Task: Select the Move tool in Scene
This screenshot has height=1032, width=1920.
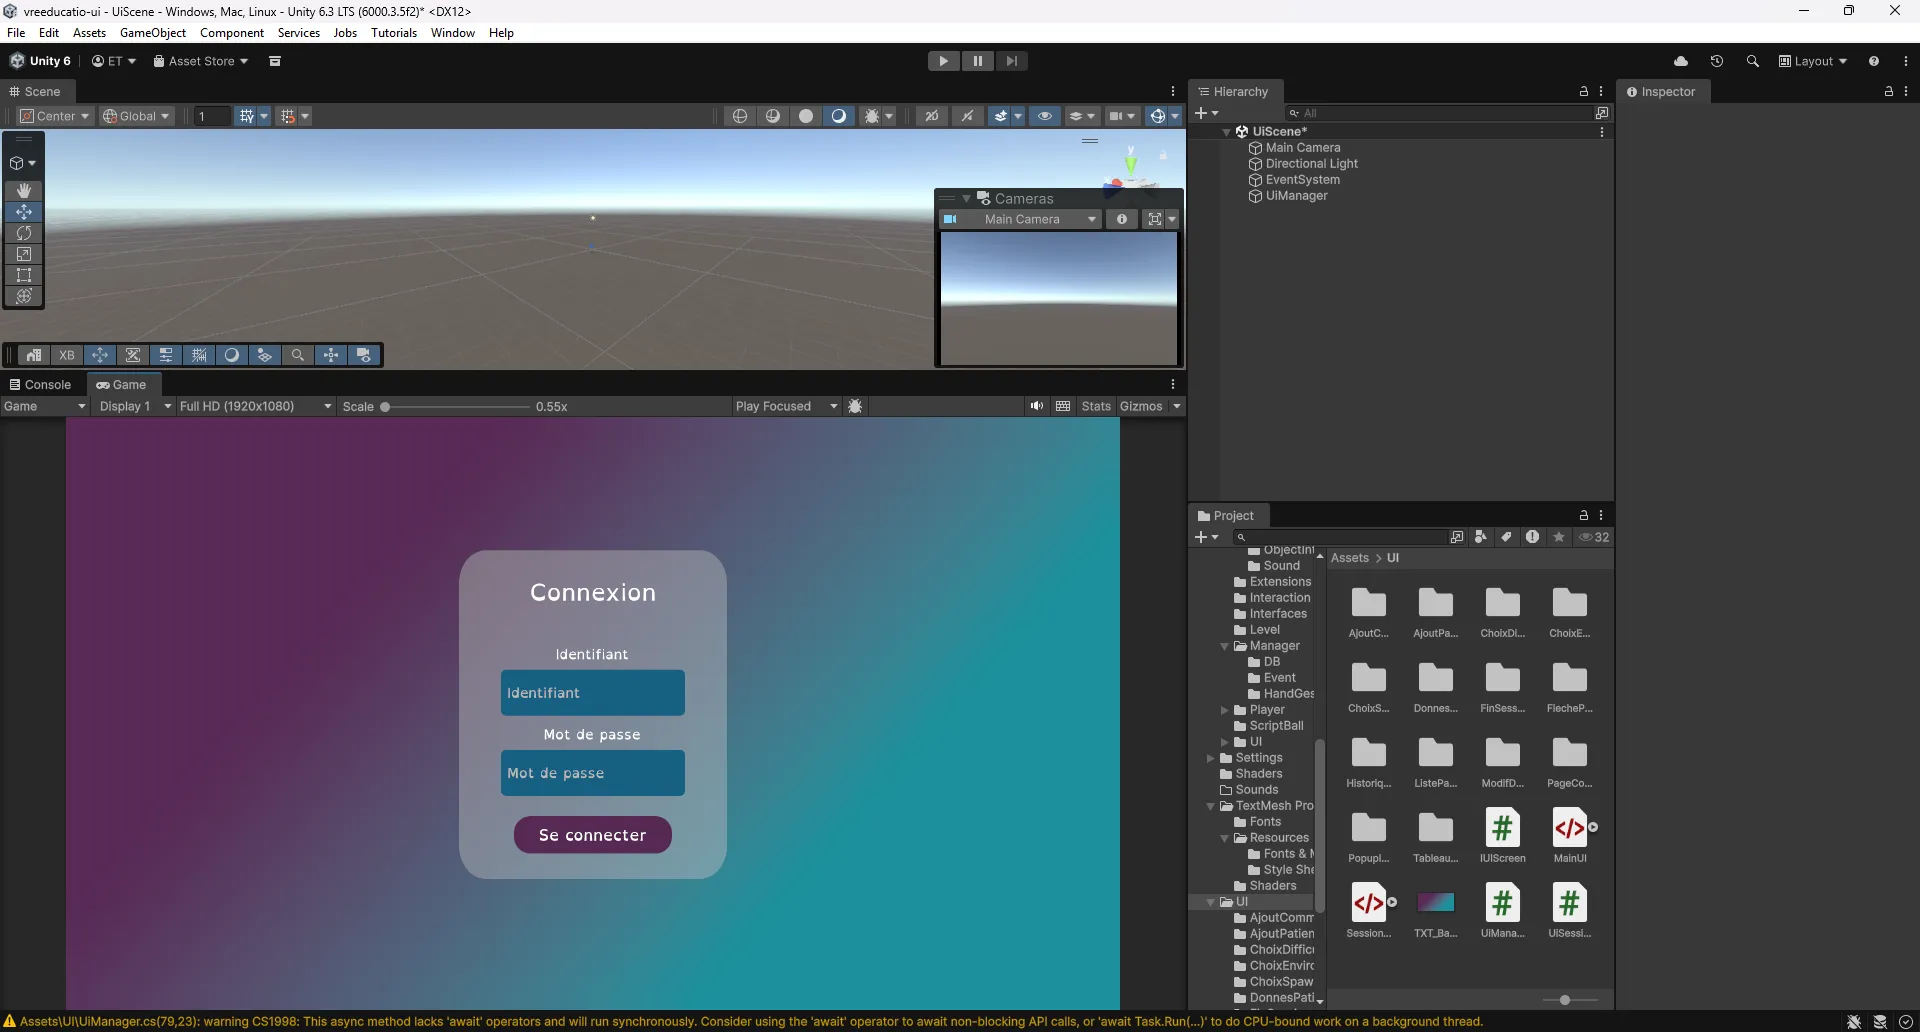Action: pos(24,212)
